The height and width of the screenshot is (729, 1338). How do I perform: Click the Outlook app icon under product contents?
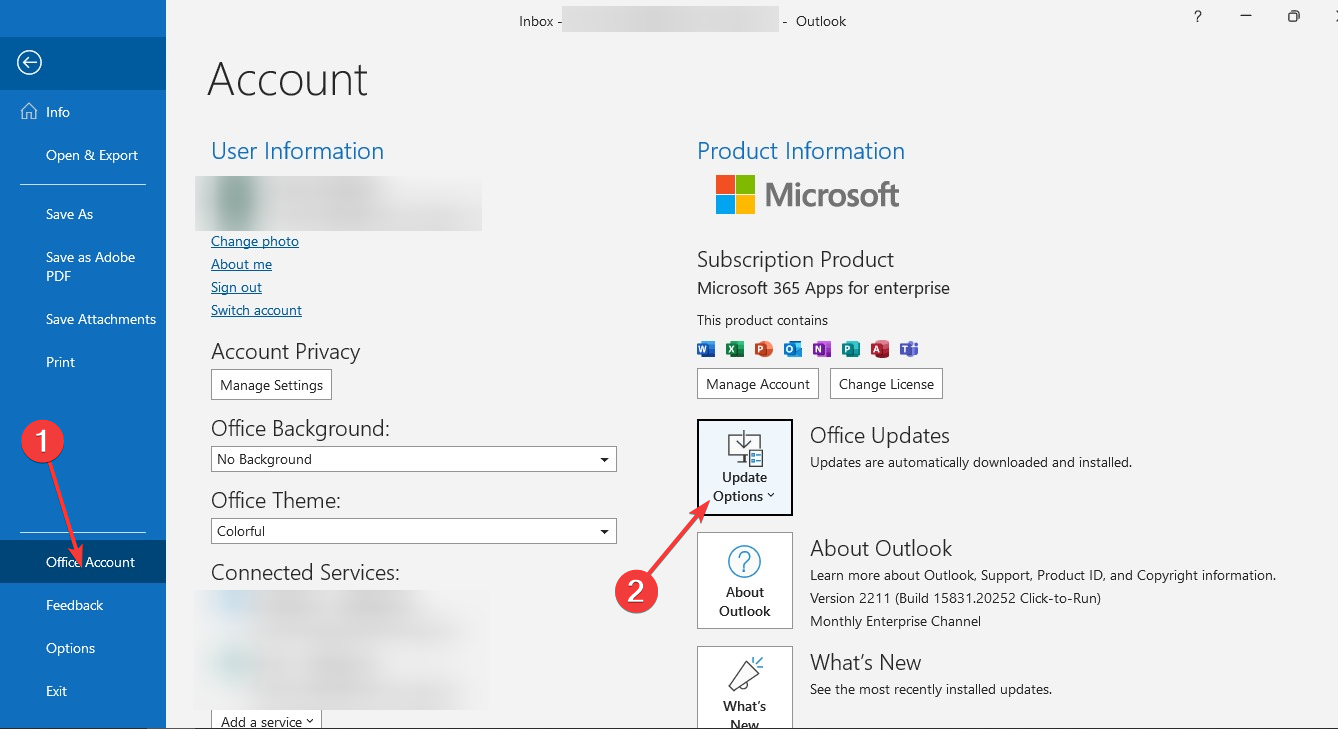[x=793, y=349]
